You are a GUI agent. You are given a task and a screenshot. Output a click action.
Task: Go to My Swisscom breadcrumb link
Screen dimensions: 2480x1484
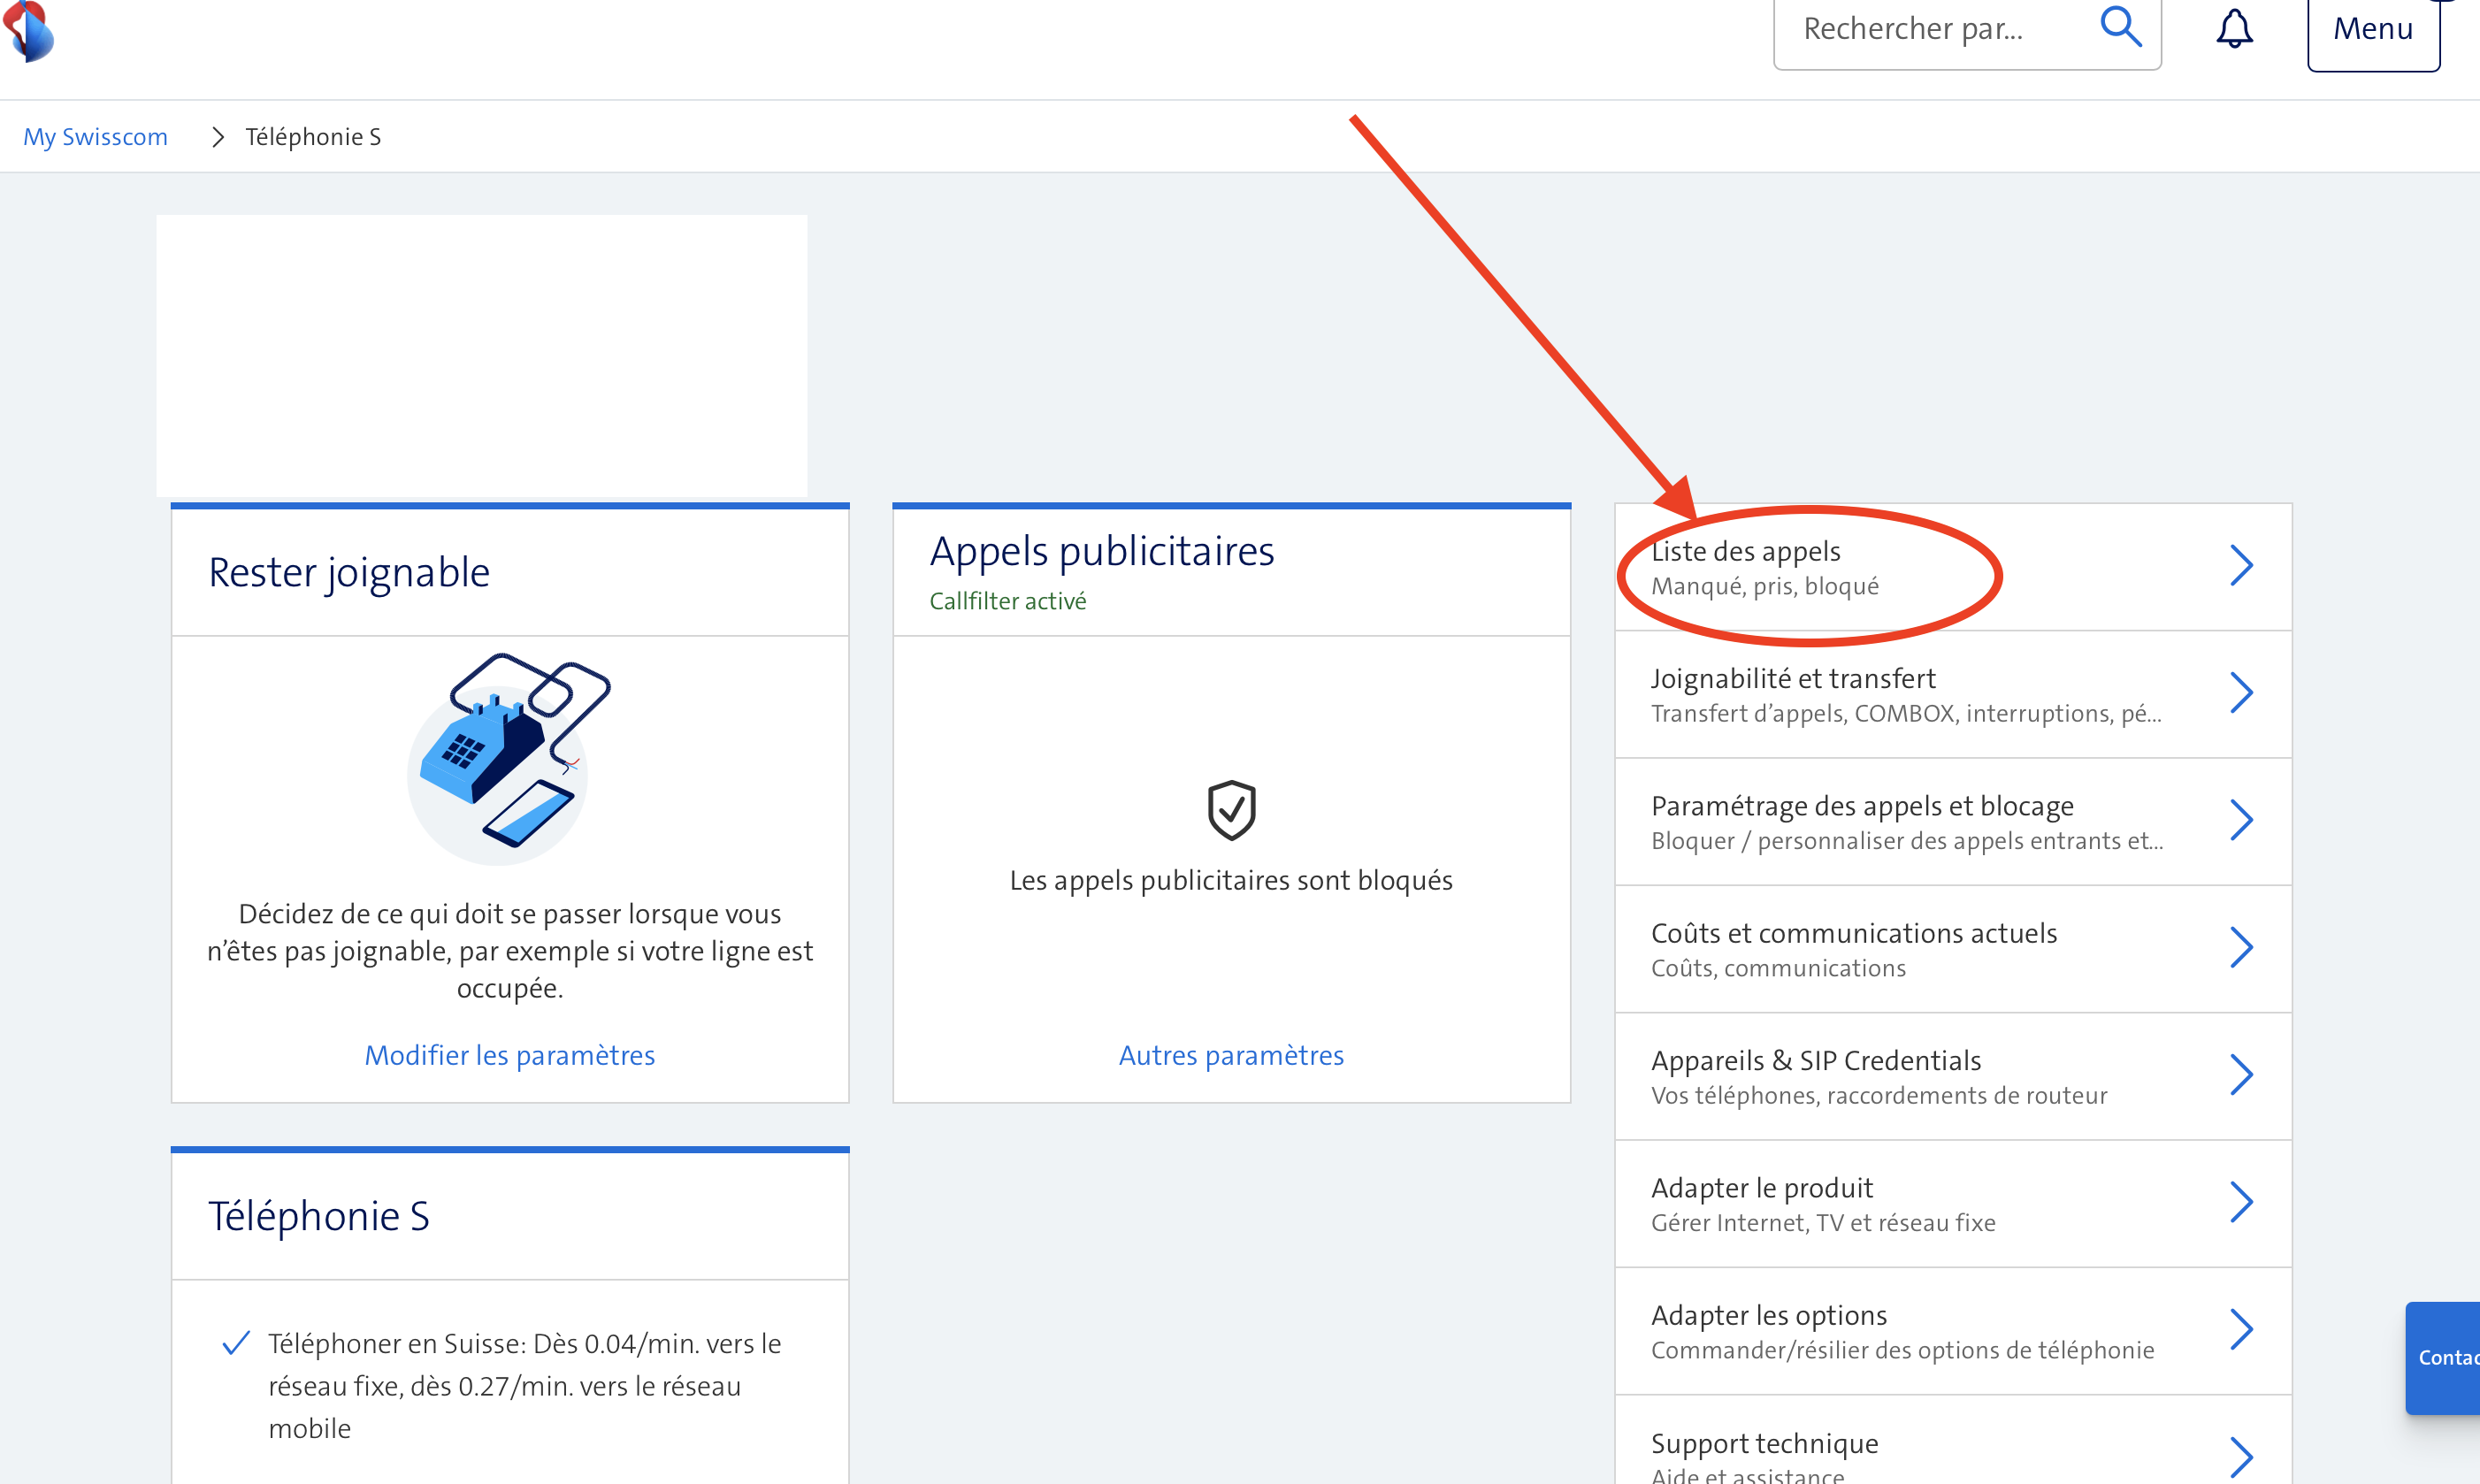pos(95,137)
